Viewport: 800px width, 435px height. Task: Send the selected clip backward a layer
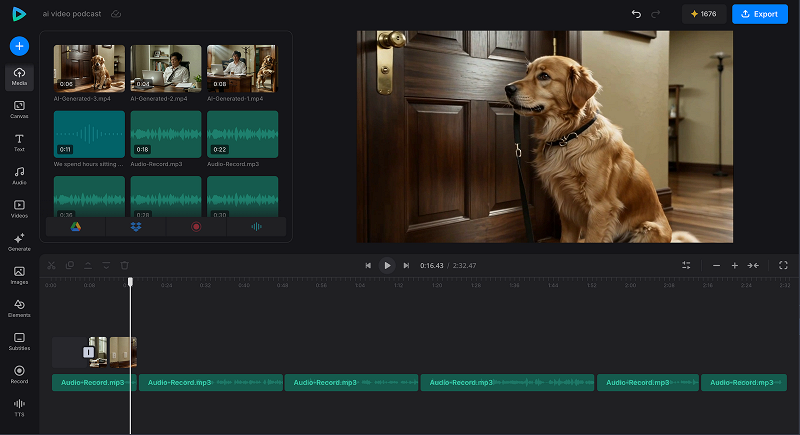tap(106, 265)
